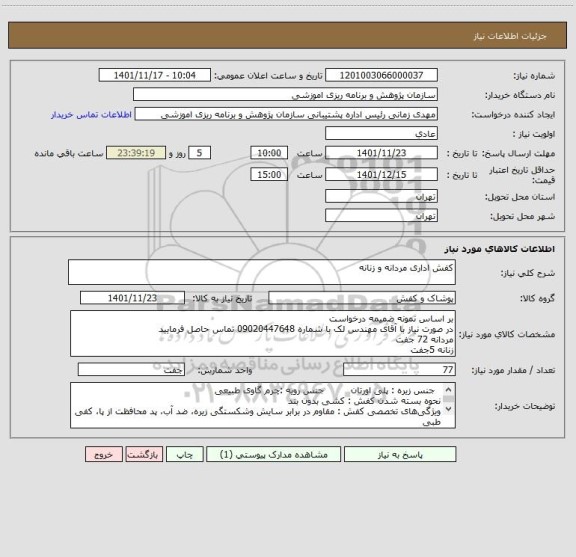Click response deadline date 1401/11/23 under 'اولویت نیاز'
Viewport: 576px width, 557px height.
point(381,153)
